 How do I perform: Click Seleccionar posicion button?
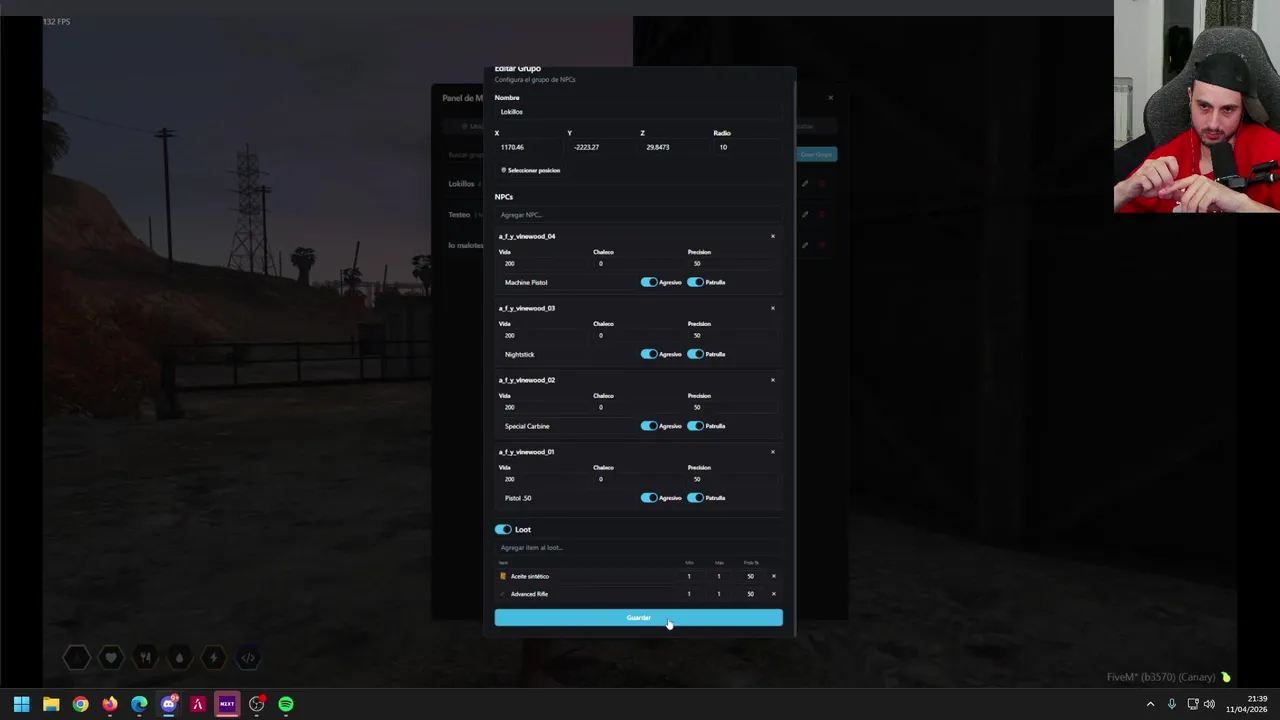pyautogui.click(x=531, y=170)
